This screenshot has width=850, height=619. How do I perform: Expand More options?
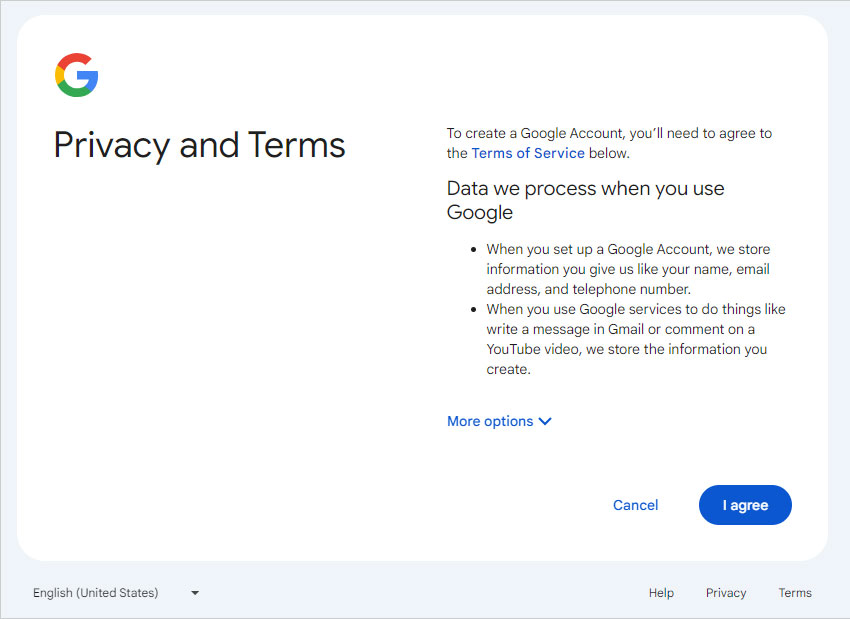(499, 421)
